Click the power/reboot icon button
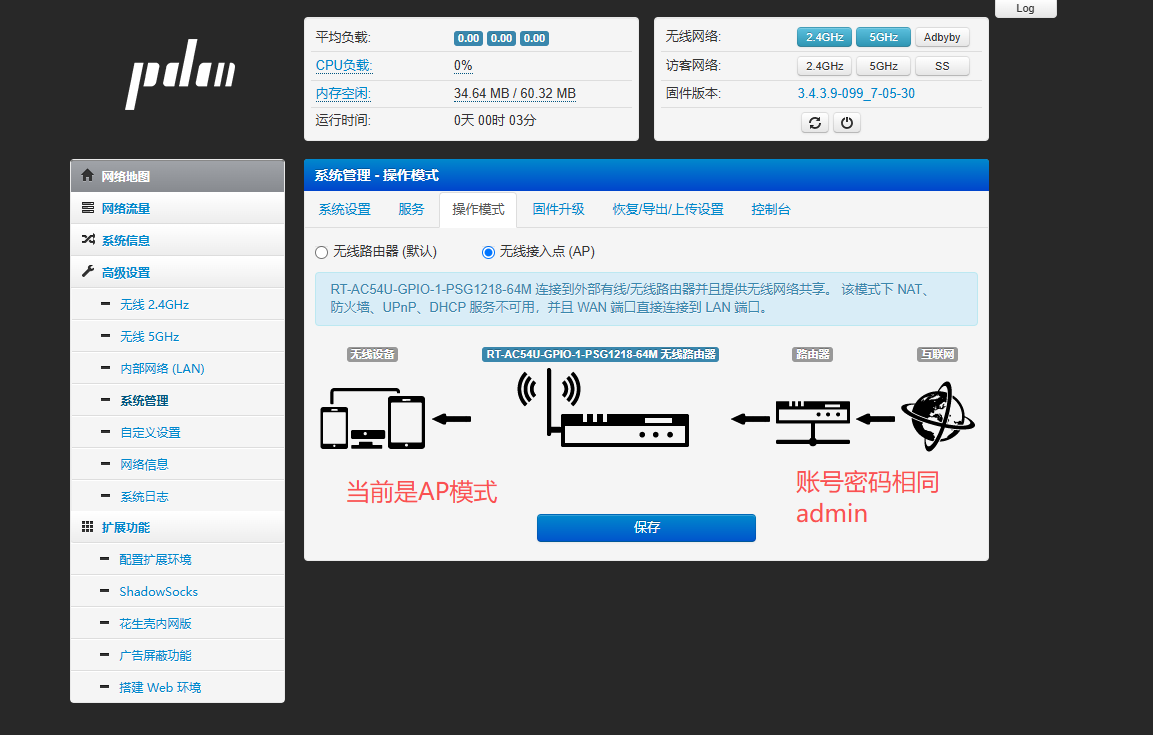The height and width of the screenshot is (735, 1153). [x=846, y=123]
